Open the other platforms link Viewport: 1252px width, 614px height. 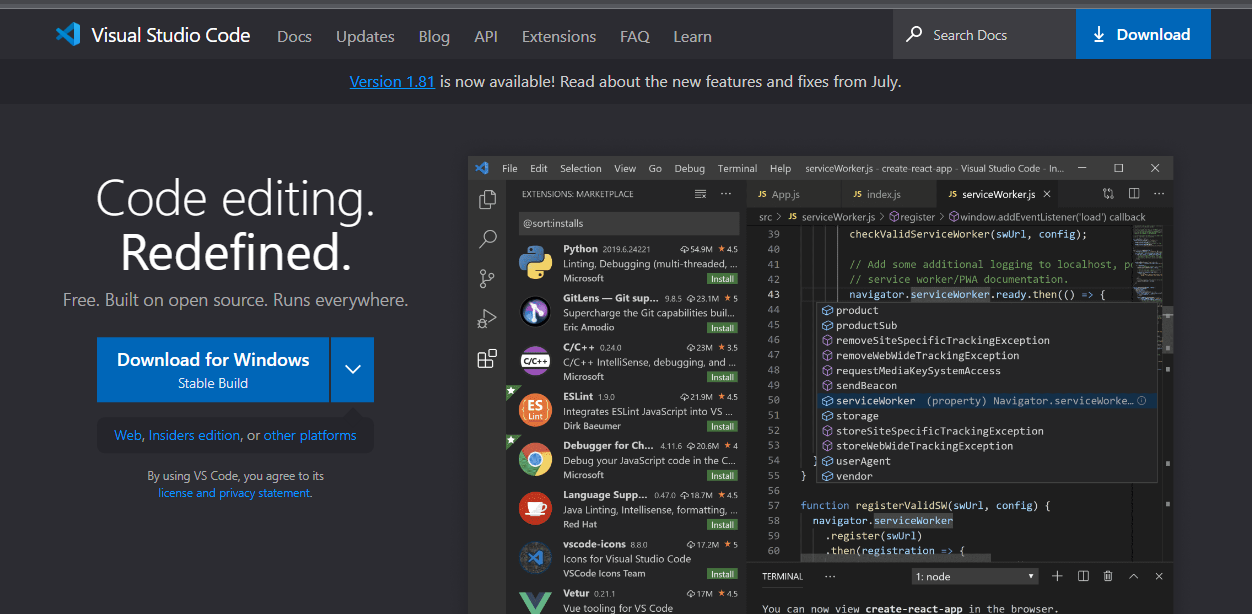click(x=310, y=435)
